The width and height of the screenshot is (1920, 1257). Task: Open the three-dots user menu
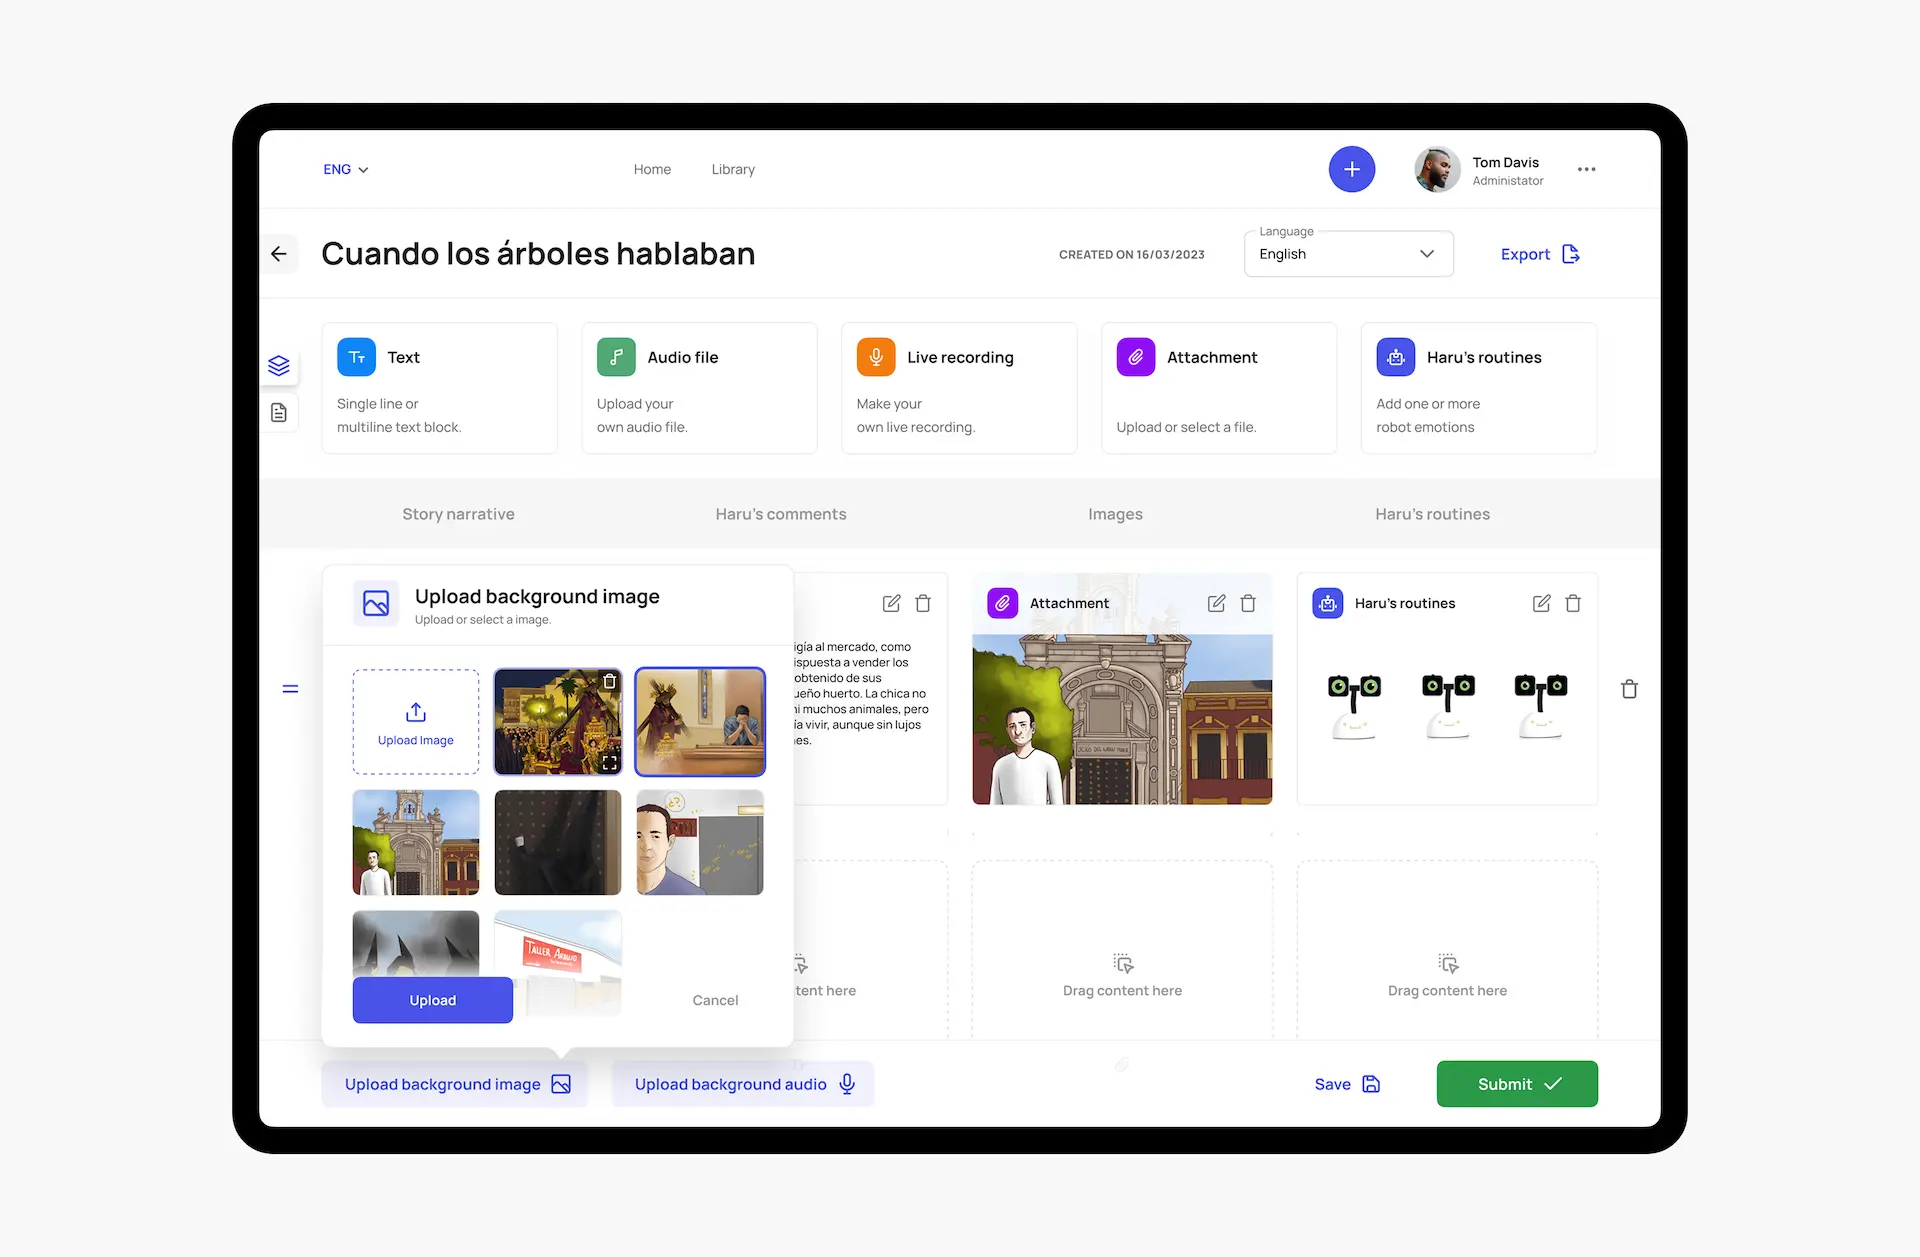[1586, 169]
